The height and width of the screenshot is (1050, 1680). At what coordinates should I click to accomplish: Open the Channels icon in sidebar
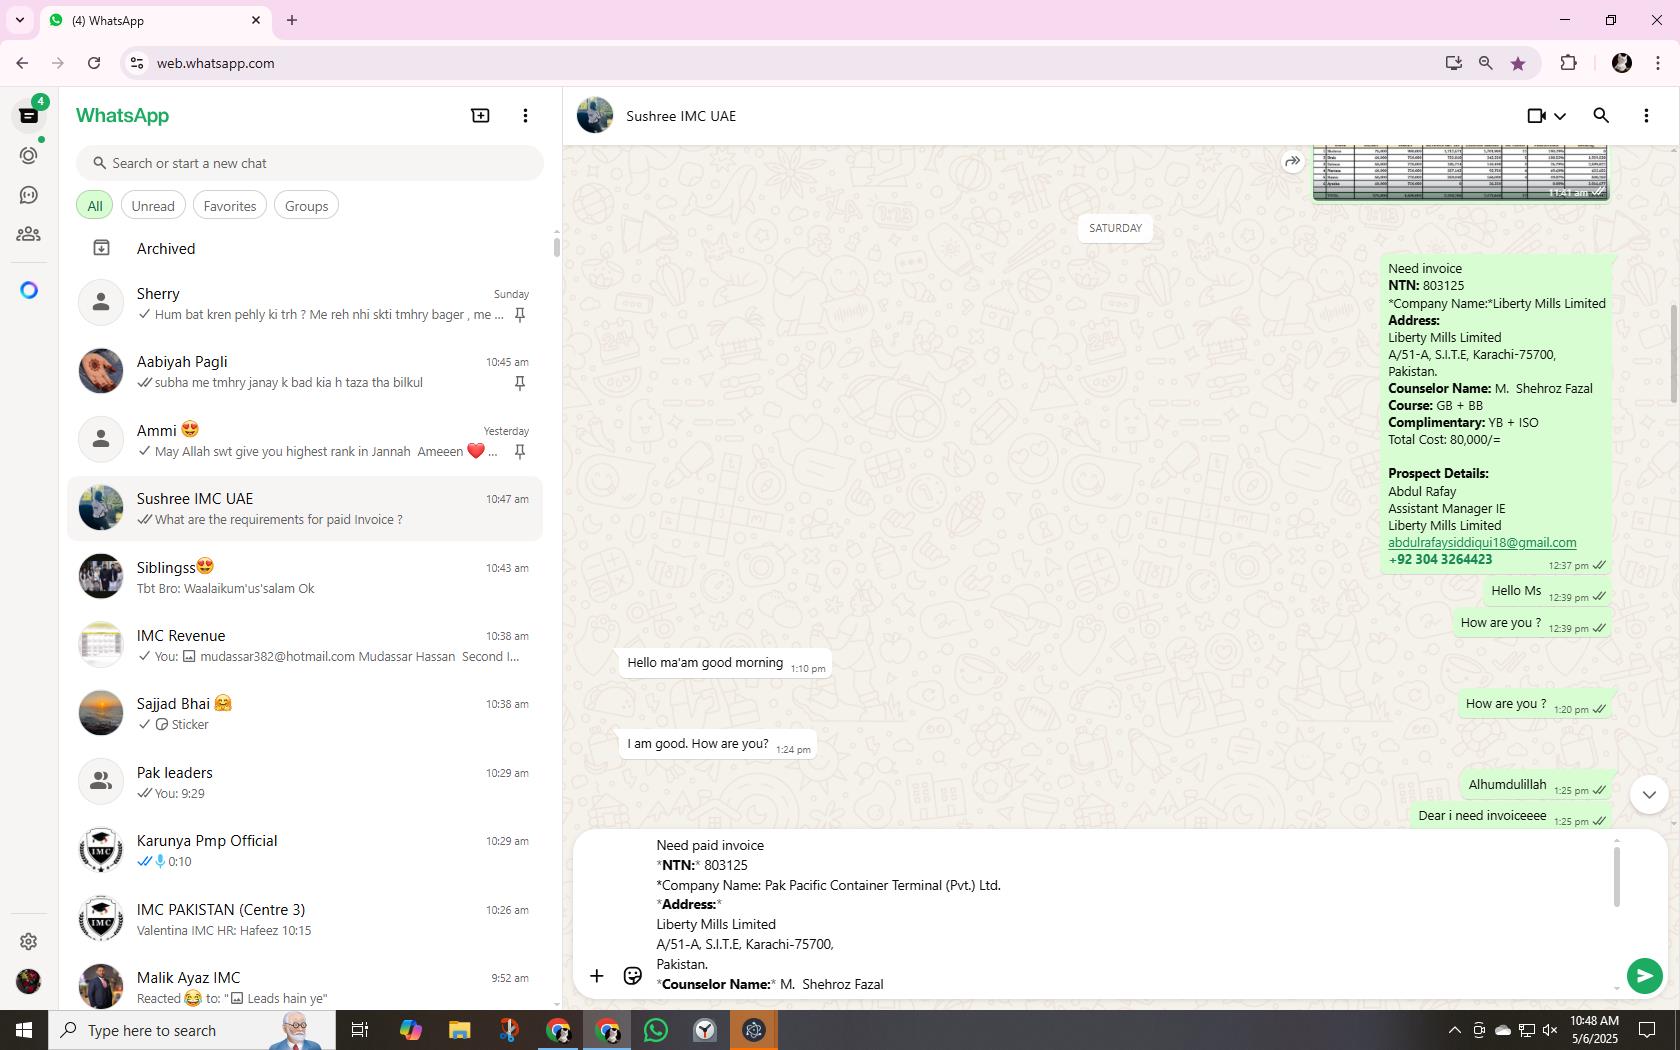pos(28,195)
